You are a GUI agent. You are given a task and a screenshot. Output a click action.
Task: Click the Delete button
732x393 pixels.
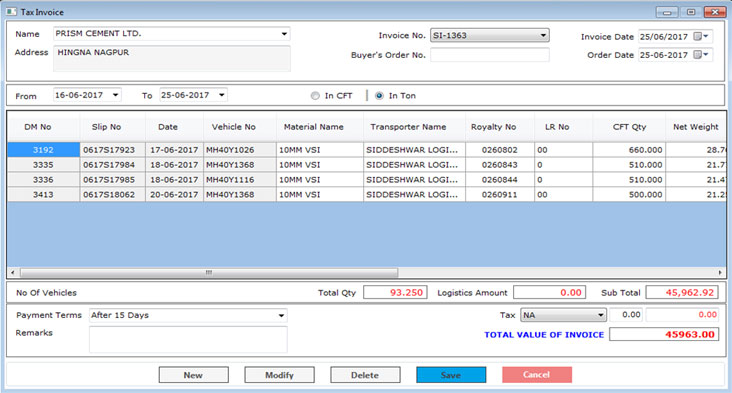point(365,375)
